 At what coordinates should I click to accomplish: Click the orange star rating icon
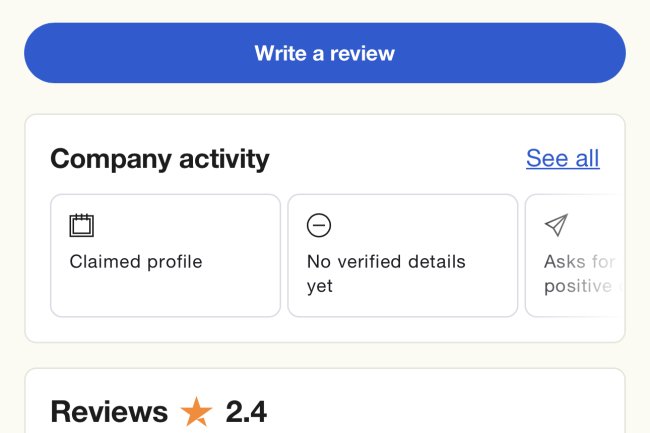pyautogui.click(x=196, y=411)
